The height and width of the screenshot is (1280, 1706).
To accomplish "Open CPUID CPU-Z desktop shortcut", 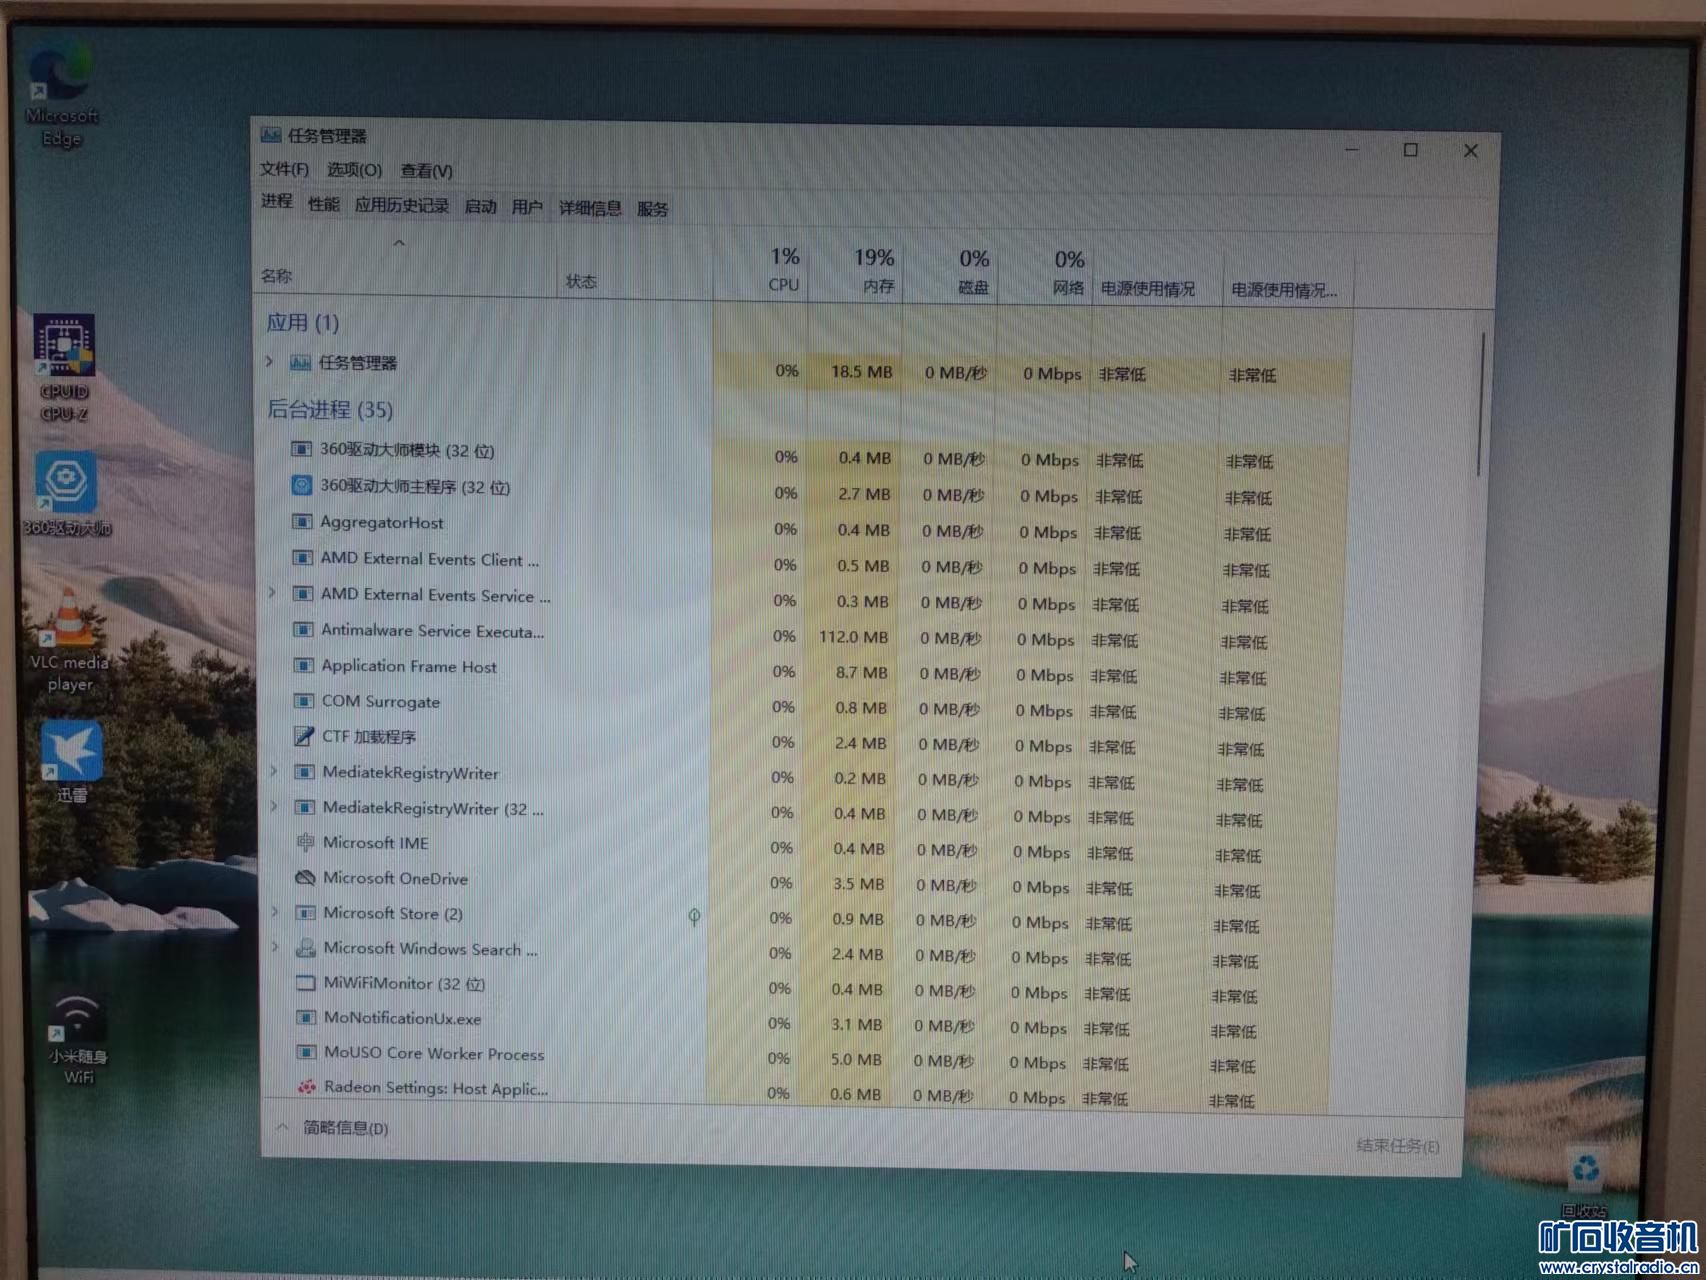I will [63, 367].
